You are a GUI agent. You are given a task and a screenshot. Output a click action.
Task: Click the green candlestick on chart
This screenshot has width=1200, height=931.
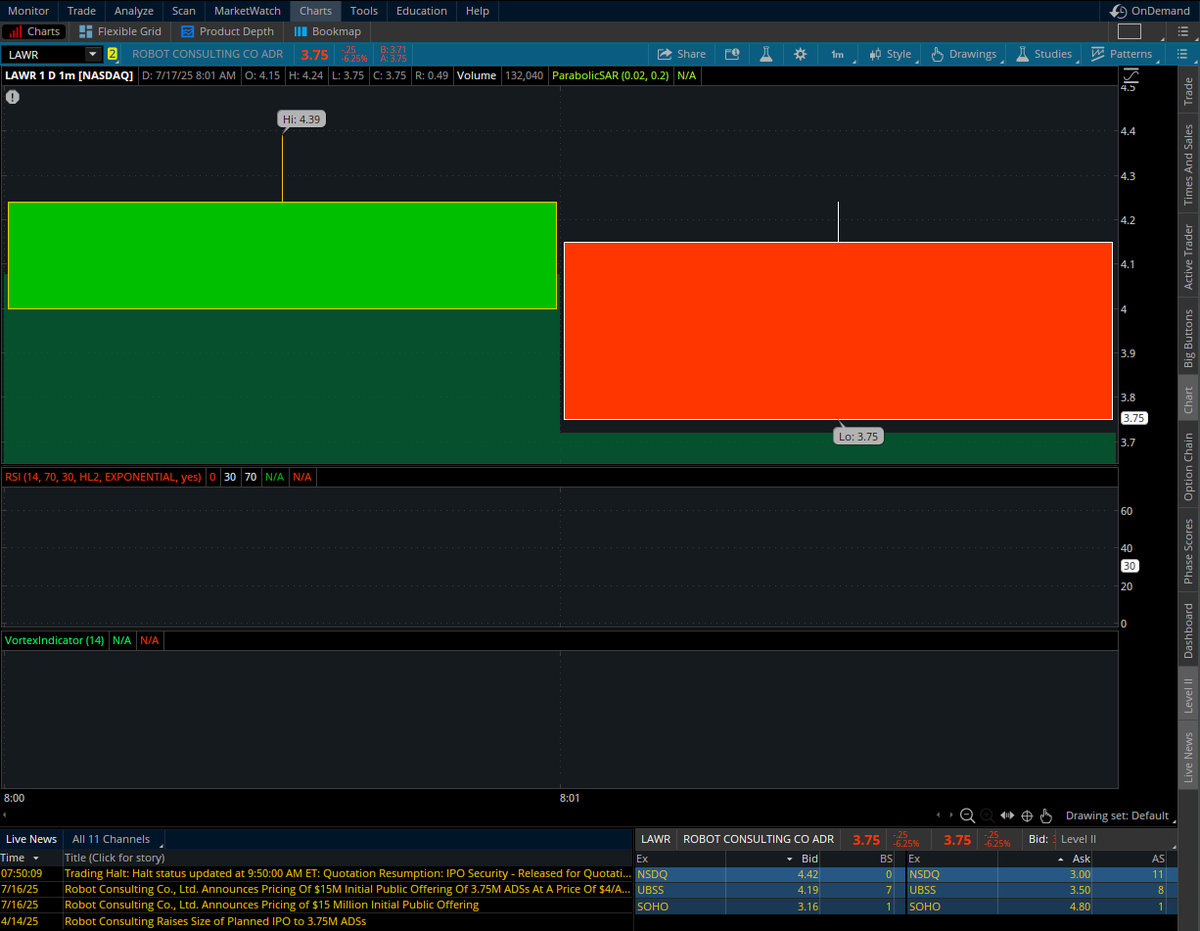click(x=282, y=255)
